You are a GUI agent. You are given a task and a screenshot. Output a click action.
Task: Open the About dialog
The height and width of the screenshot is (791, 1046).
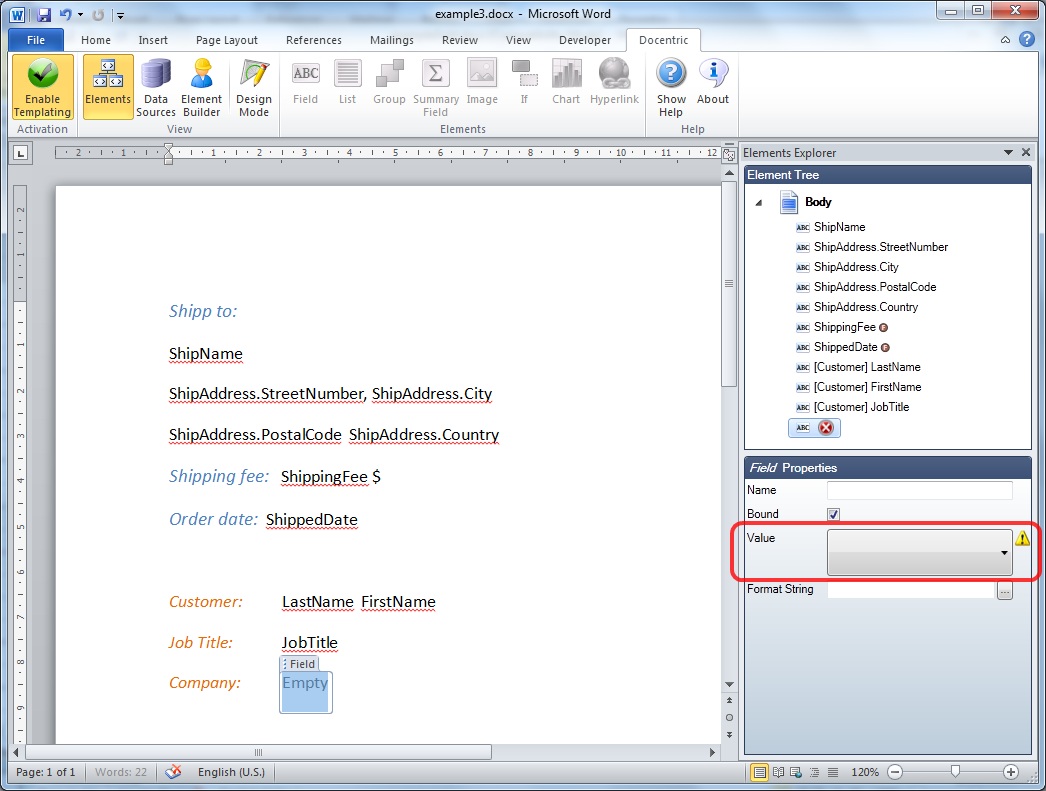tap(712, 82)
